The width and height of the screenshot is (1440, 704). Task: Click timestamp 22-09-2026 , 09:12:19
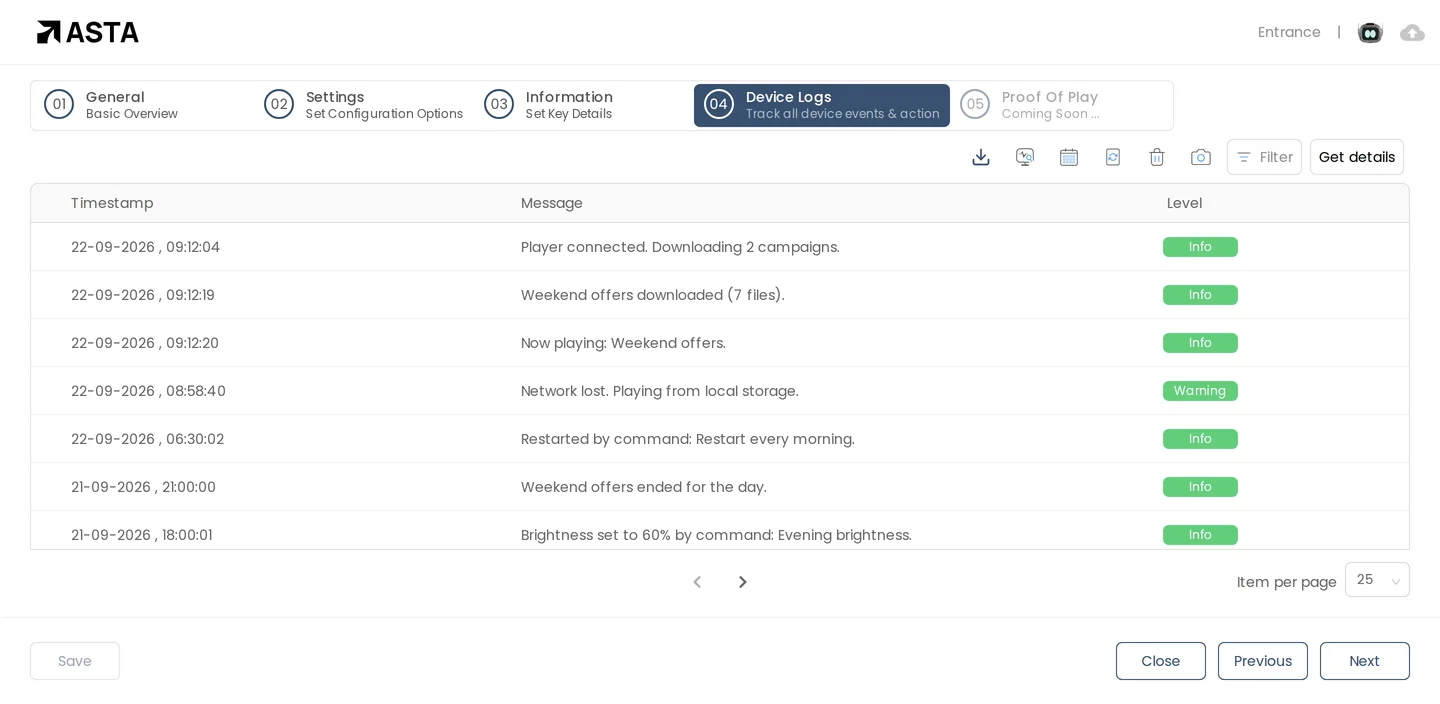point(143,295)
